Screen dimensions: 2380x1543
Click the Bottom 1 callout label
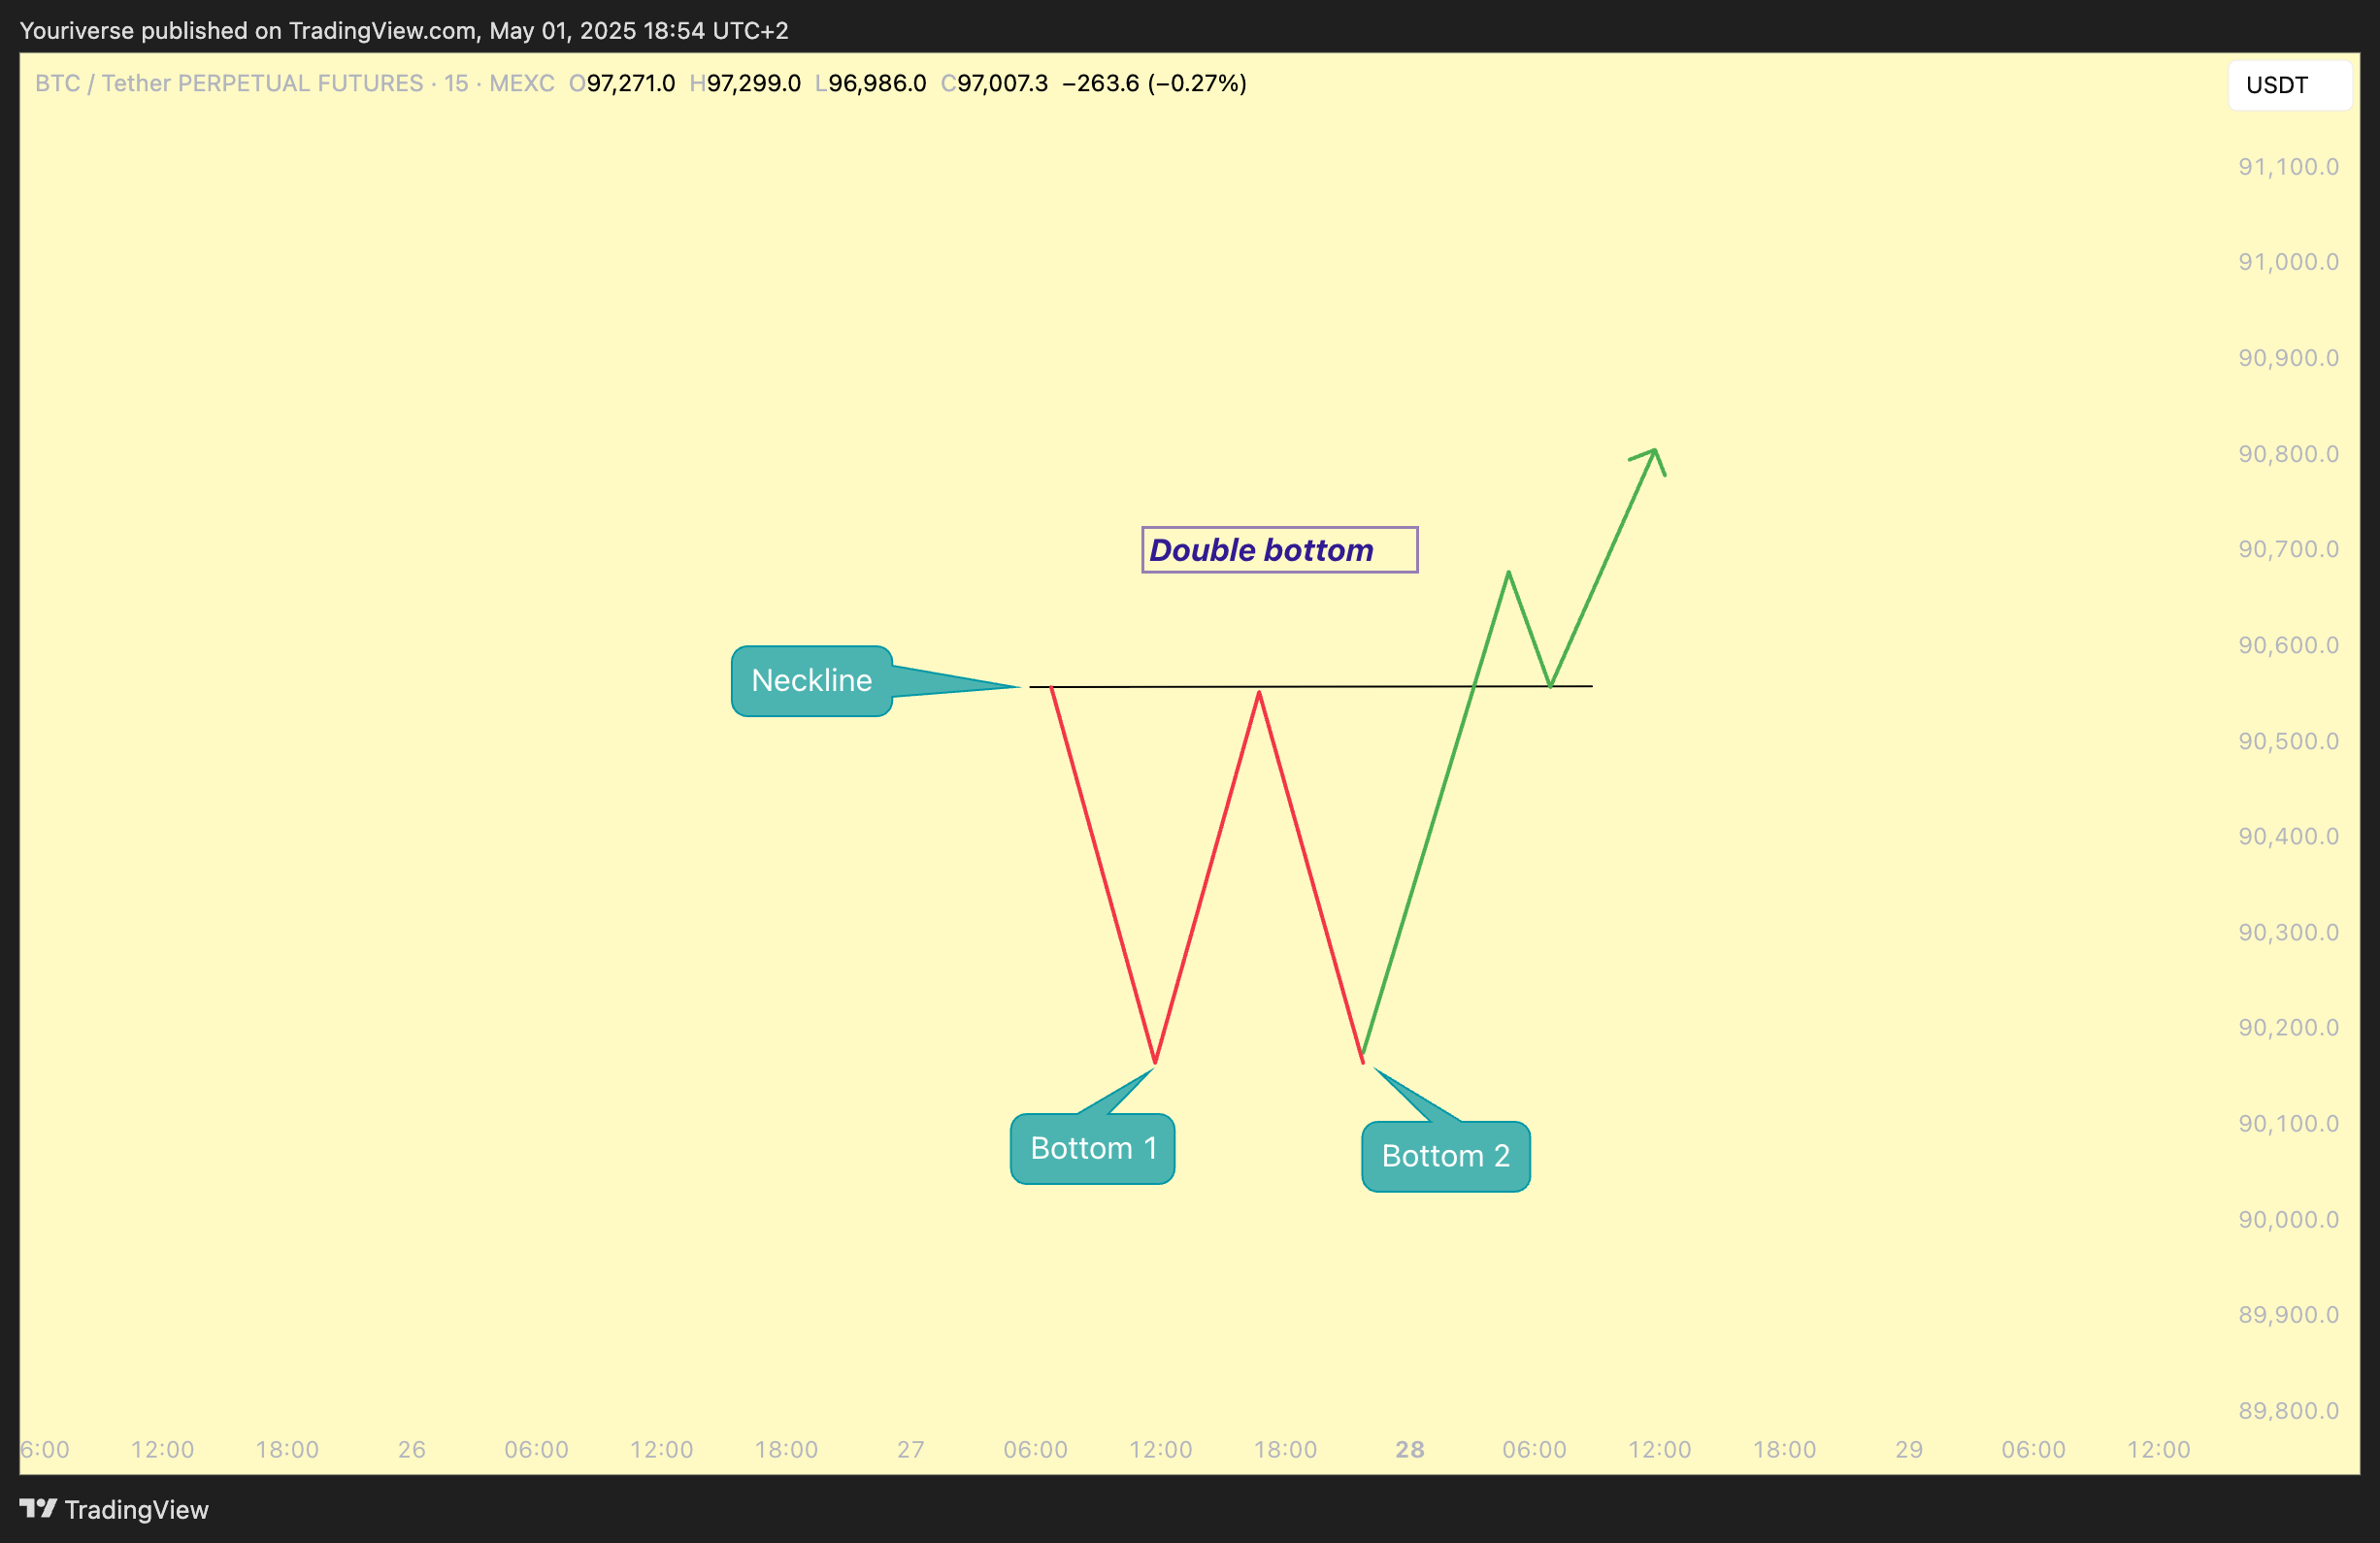[1092, 1148]
